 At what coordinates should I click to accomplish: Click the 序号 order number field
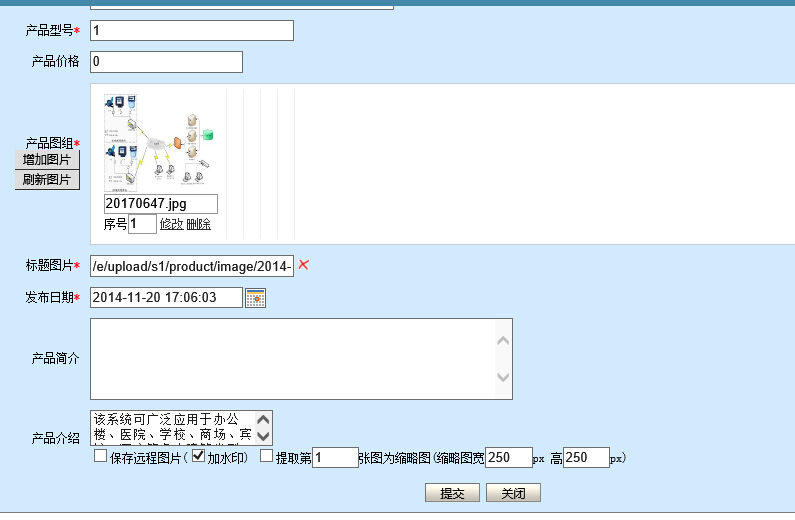(x=142, y=224)
